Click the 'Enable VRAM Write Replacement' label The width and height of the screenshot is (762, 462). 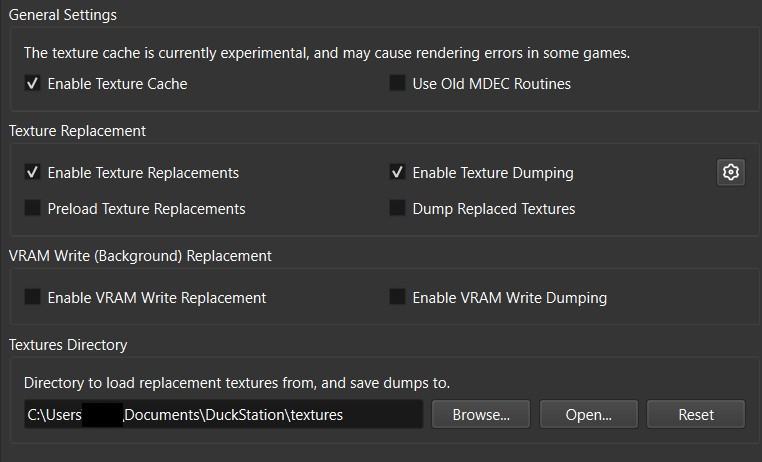[157, 297]
